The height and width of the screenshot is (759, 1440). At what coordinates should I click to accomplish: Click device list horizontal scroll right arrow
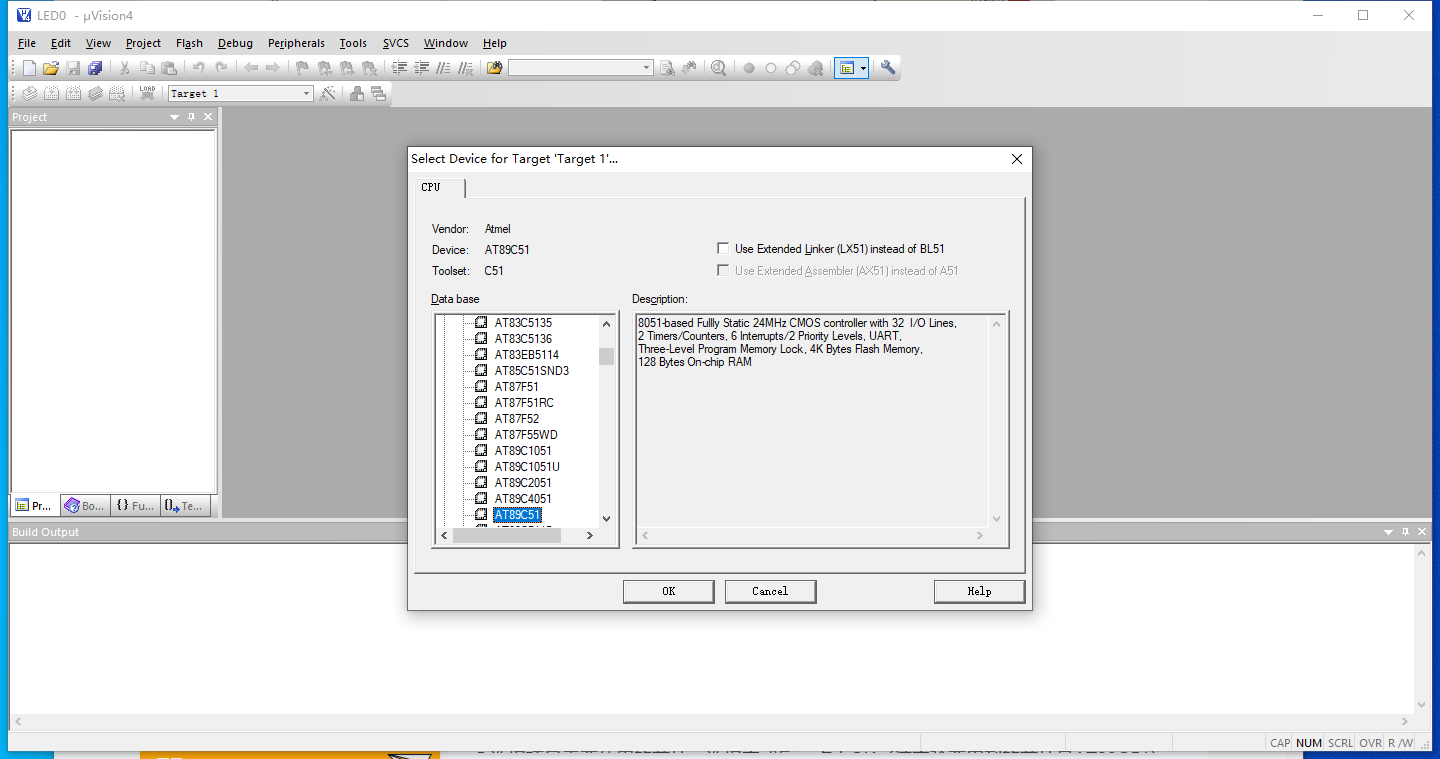[x=590, y=536]
